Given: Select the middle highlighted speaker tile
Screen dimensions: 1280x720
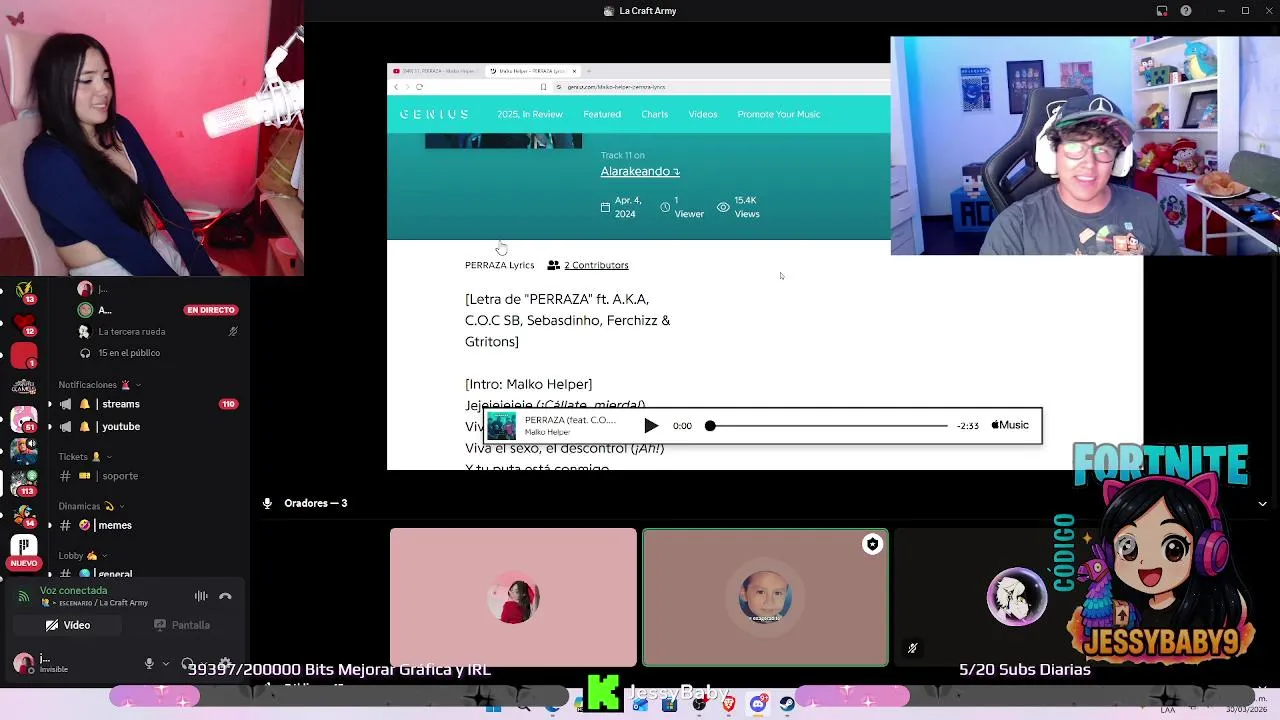Looking at the screenshot, I should [x=765, y=597].
